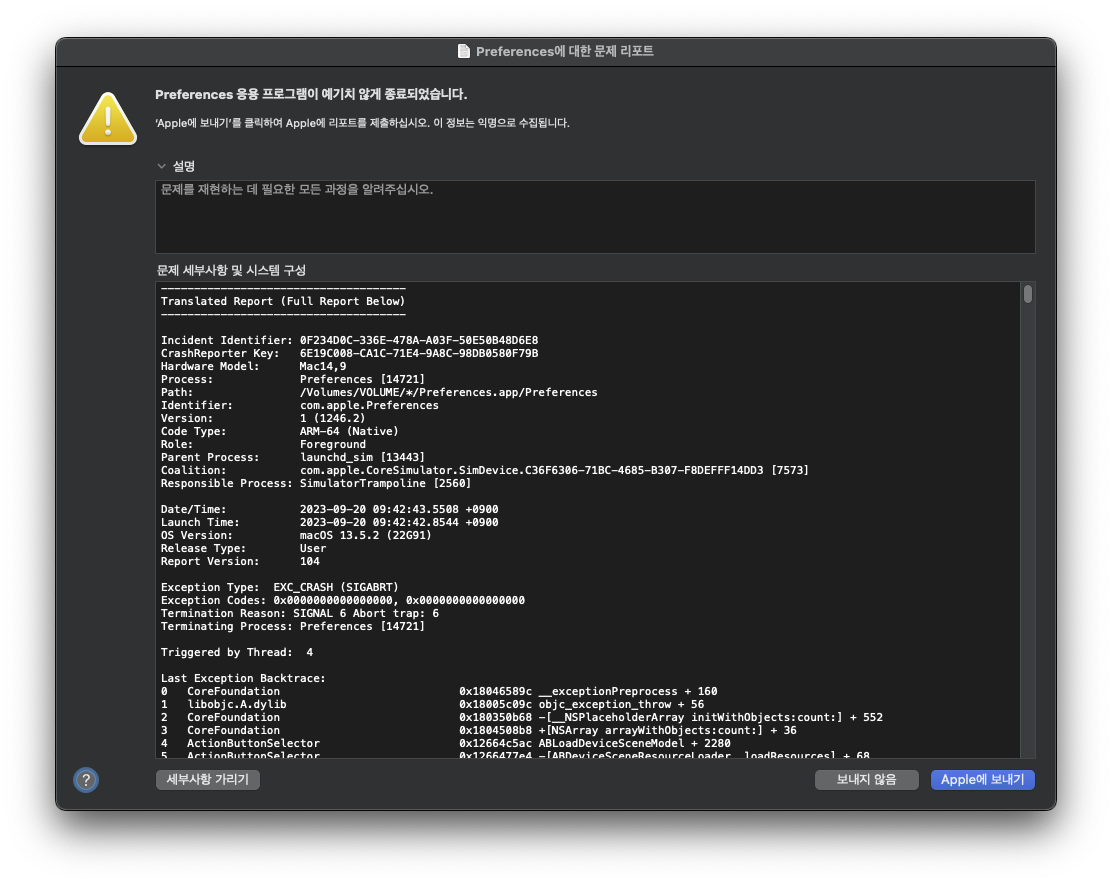
Task: Click the Hardware Model value Mac14,9
Action: tap(323, 367)
